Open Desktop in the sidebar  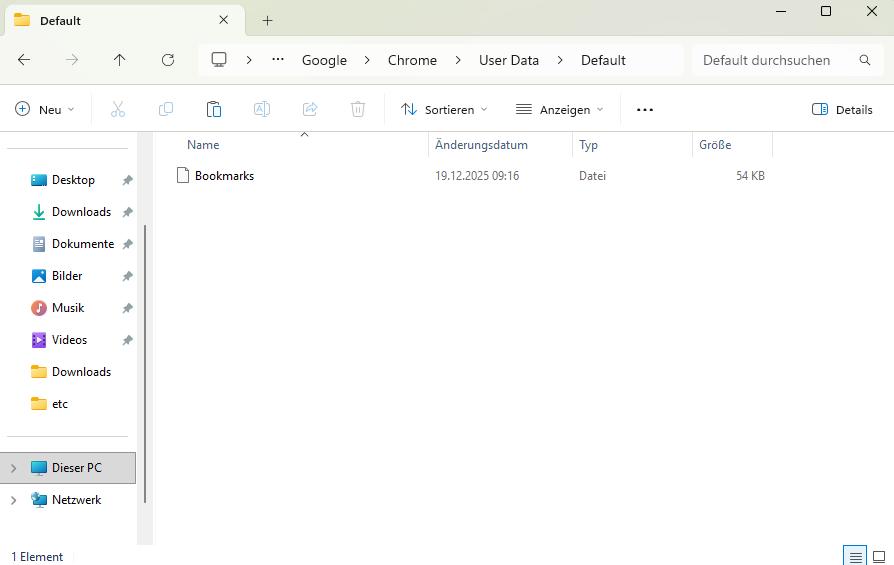click(73, 180)
